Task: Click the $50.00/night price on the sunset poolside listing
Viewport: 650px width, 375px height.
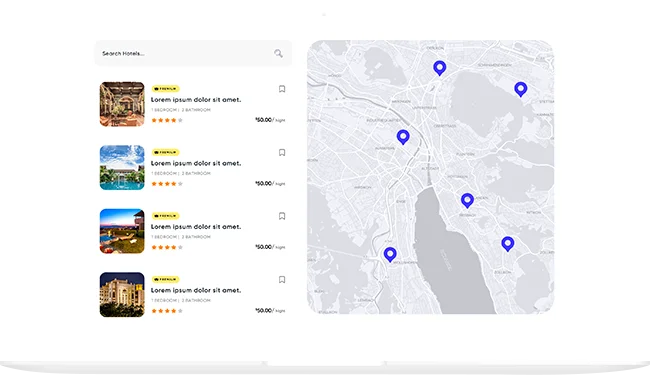Action: pos(270,247)
